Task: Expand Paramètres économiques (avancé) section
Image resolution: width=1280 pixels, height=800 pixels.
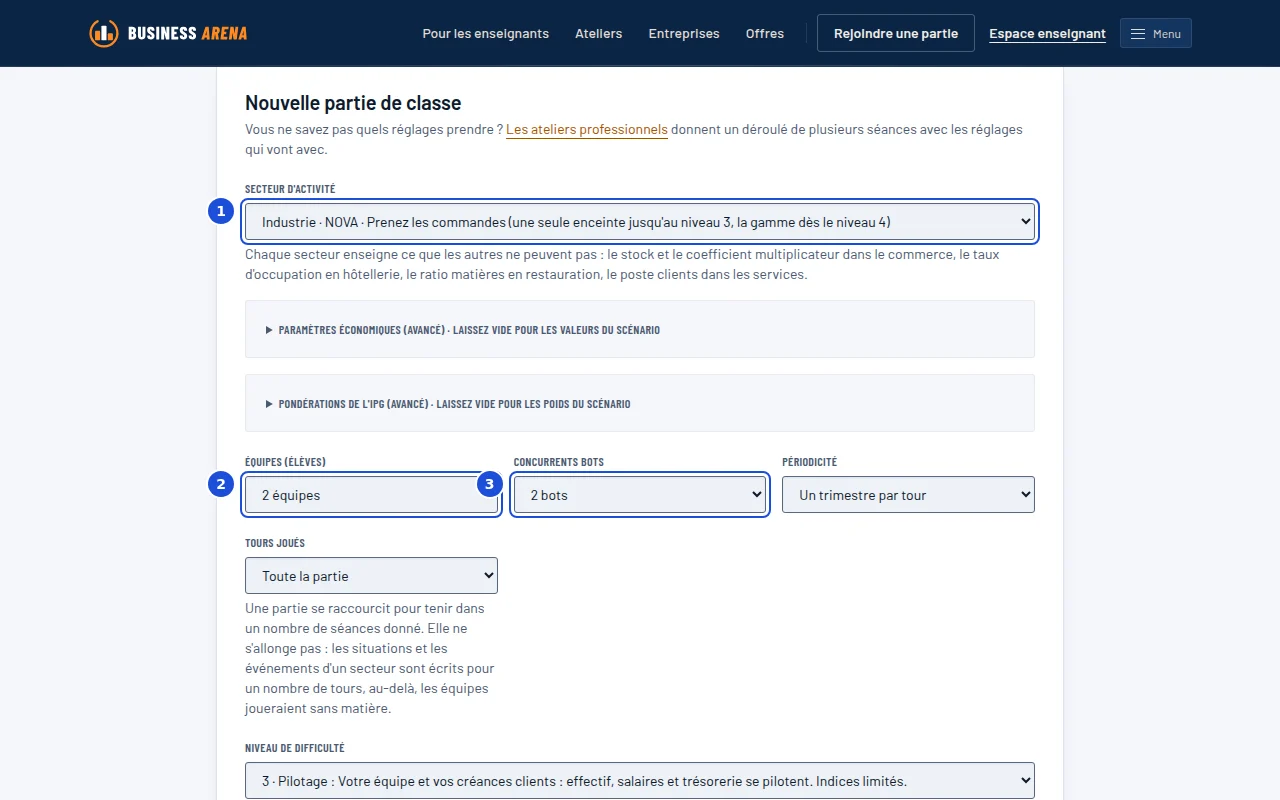Action: (x=640, y=329)
